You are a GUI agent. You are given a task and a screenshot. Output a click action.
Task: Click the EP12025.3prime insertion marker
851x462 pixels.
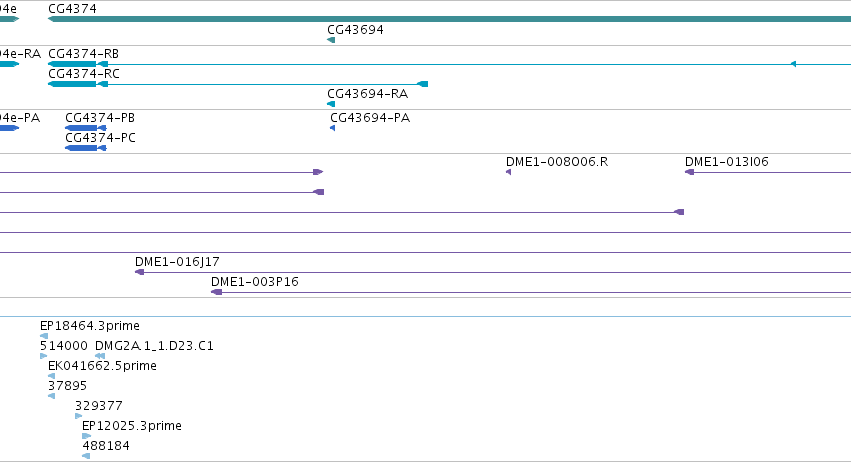tap(87, 436)
